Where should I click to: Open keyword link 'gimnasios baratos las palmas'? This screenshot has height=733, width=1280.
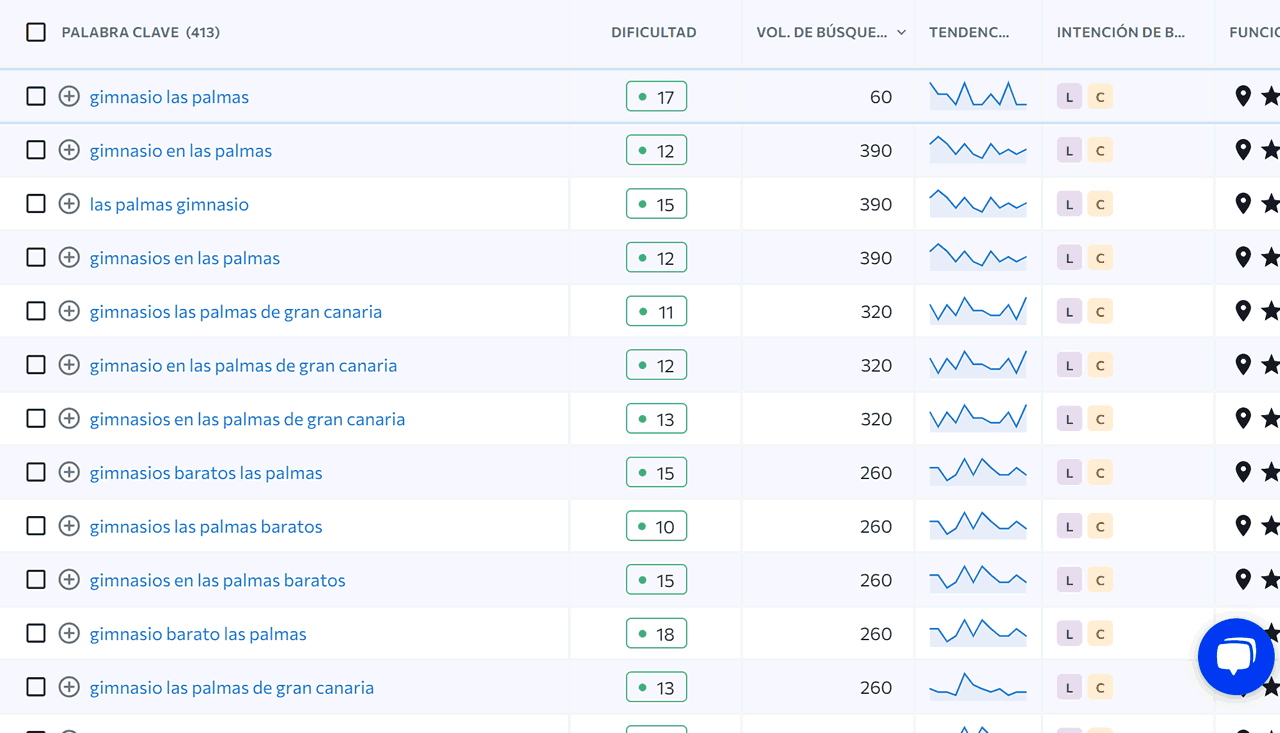point(206,473)
